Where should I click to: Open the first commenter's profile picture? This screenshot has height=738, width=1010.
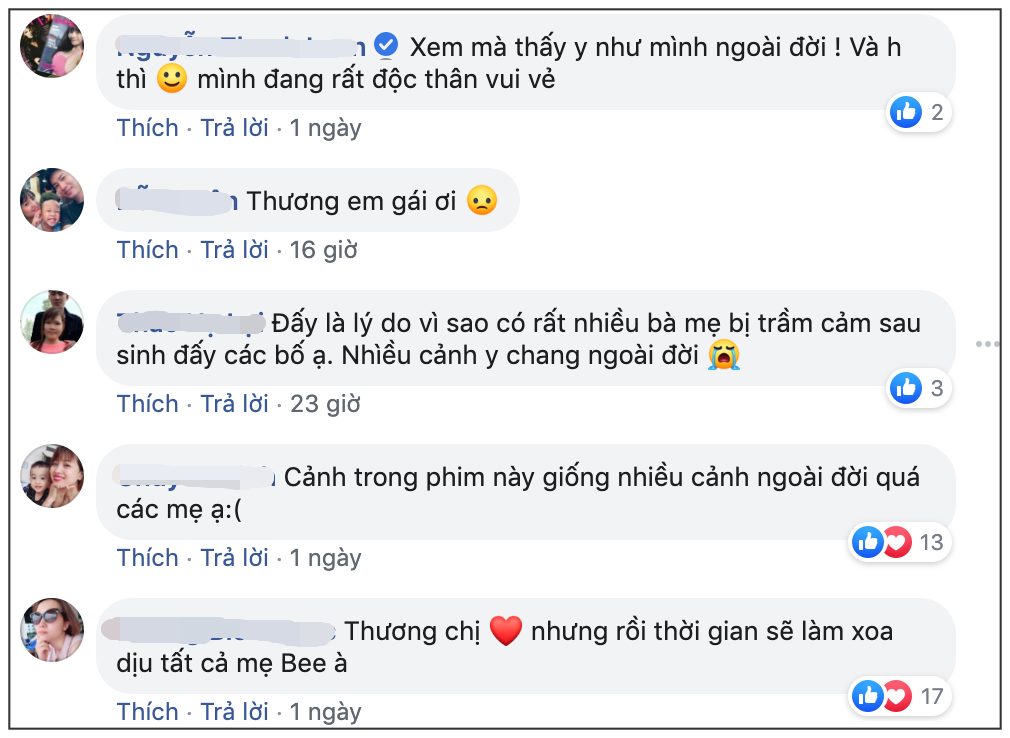tap(52, 46)
